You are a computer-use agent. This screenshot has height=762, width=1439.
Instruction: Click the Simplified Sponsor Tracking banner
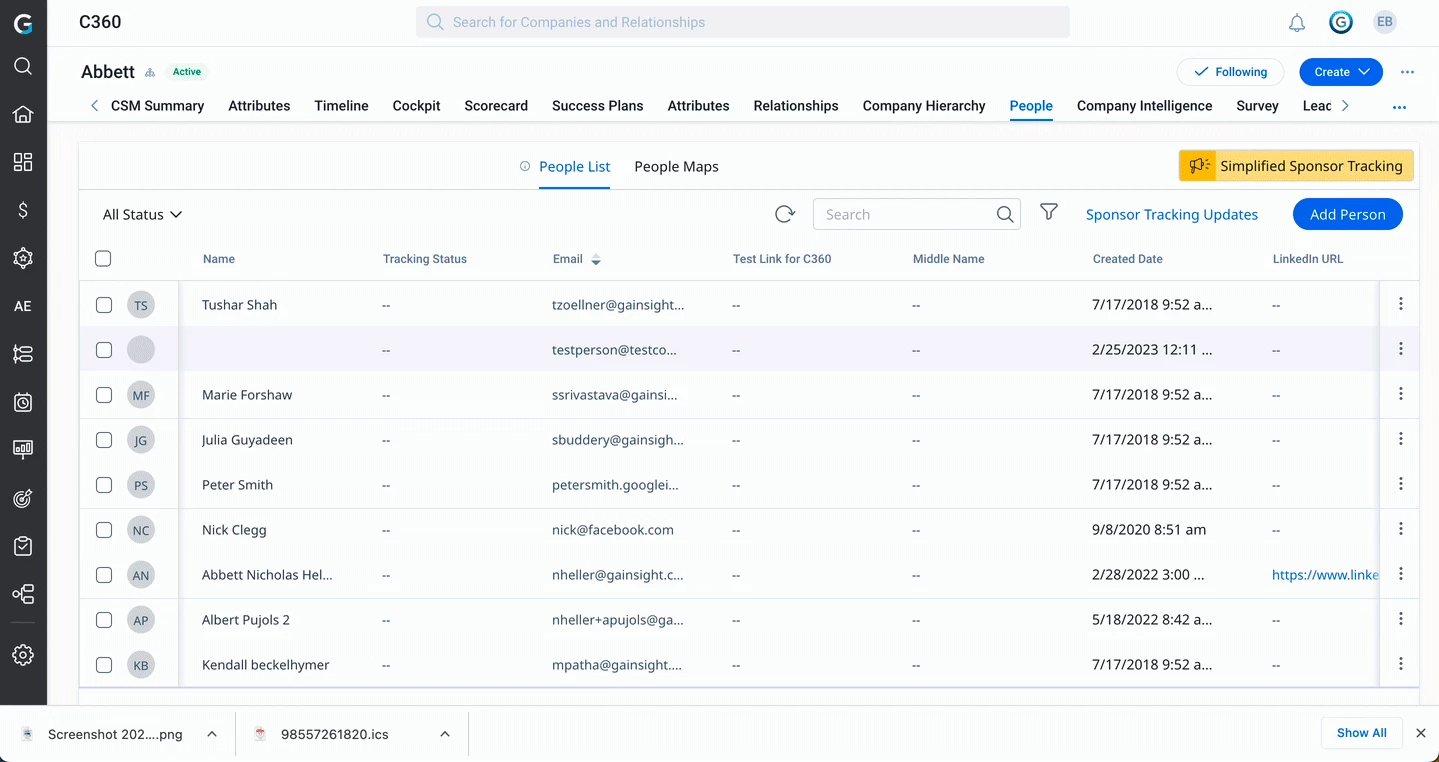pos(1296,166)
